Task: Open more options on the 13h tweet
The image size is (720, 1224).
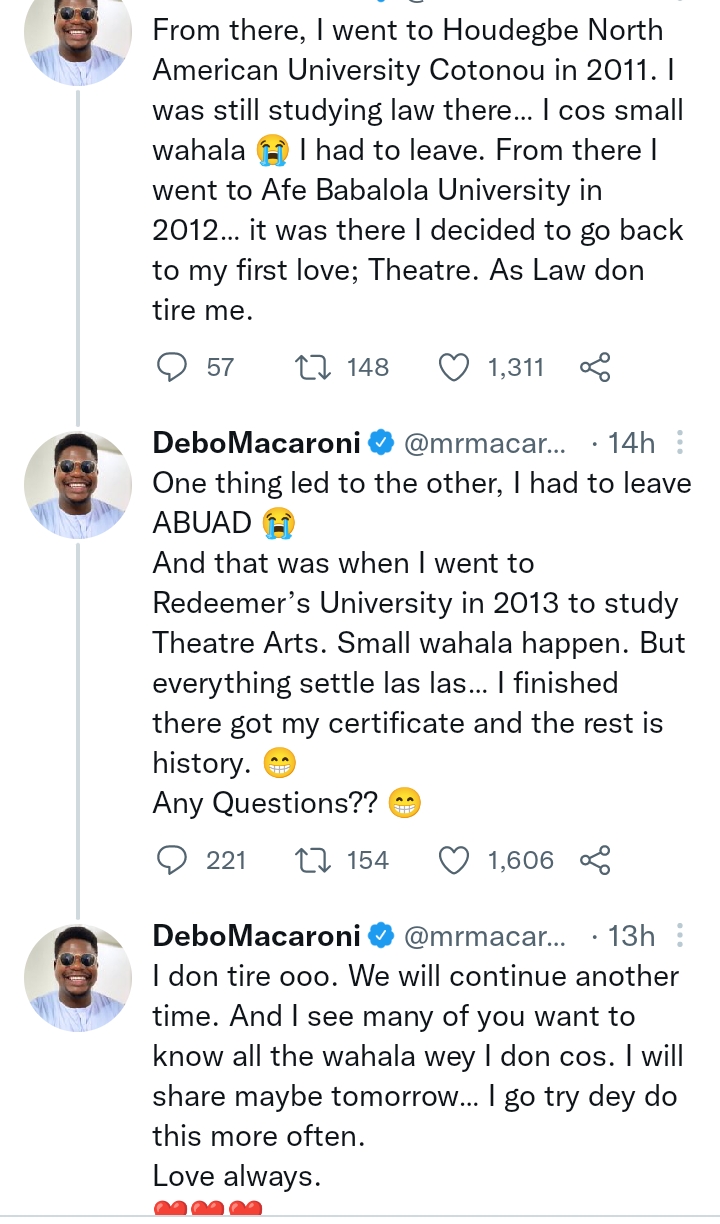Action: pos(681,935)
